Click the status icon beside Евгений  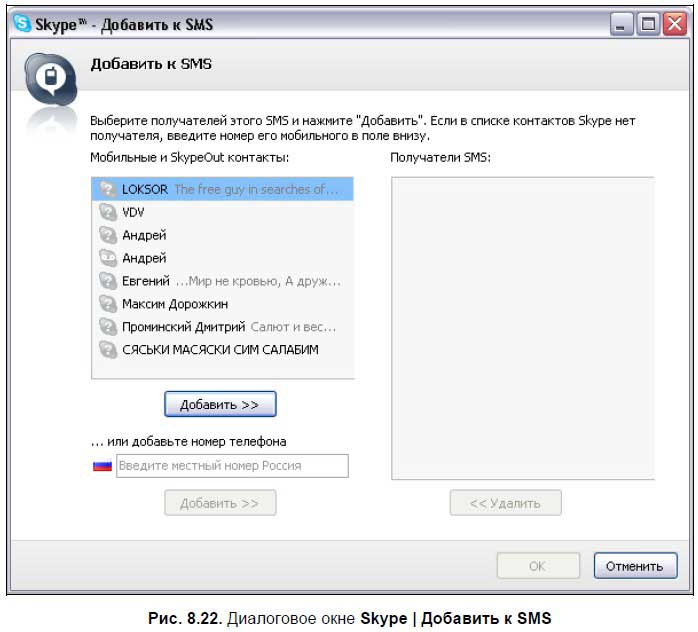pos(108,281)
